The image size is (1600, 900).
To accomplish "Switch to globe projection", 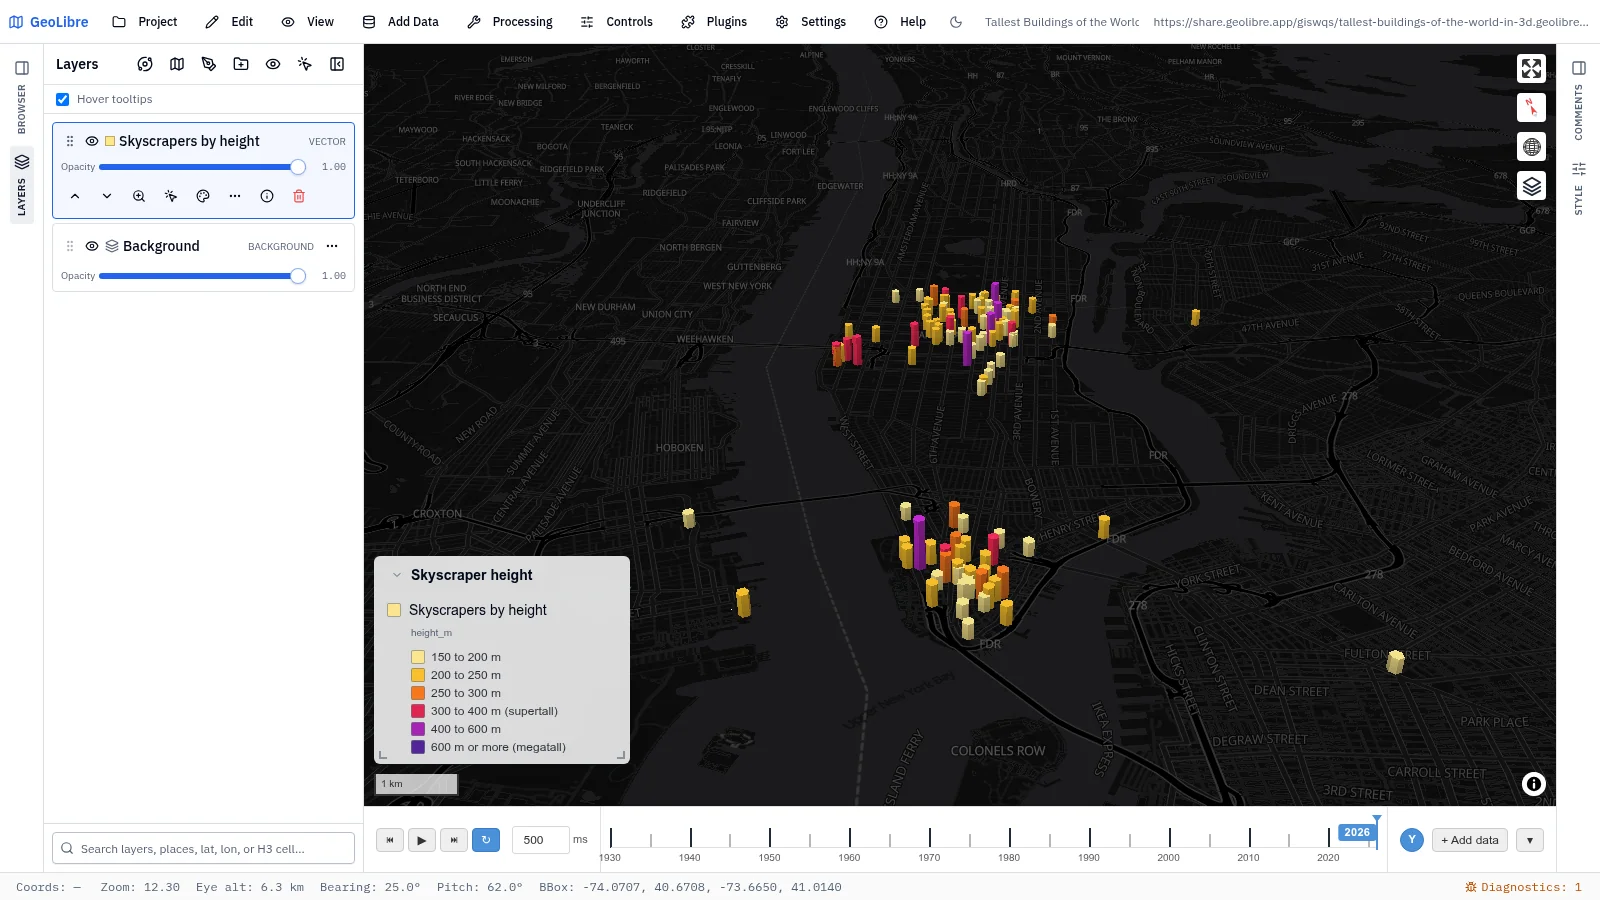I will [x=1531, y=147].
